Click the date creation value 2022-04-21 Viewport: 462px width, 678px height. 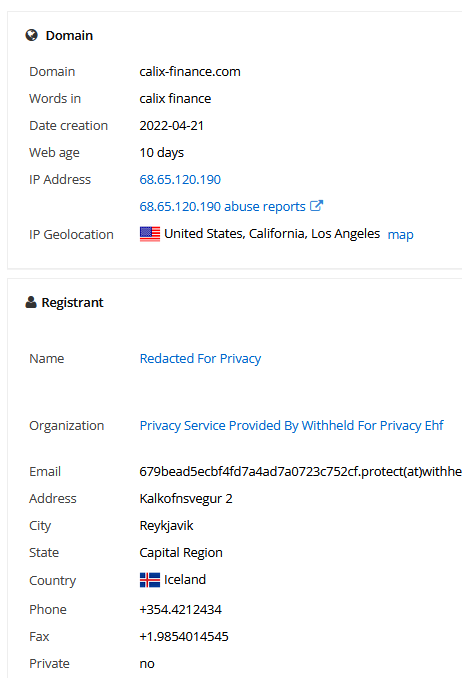click(x=171, y=125)
